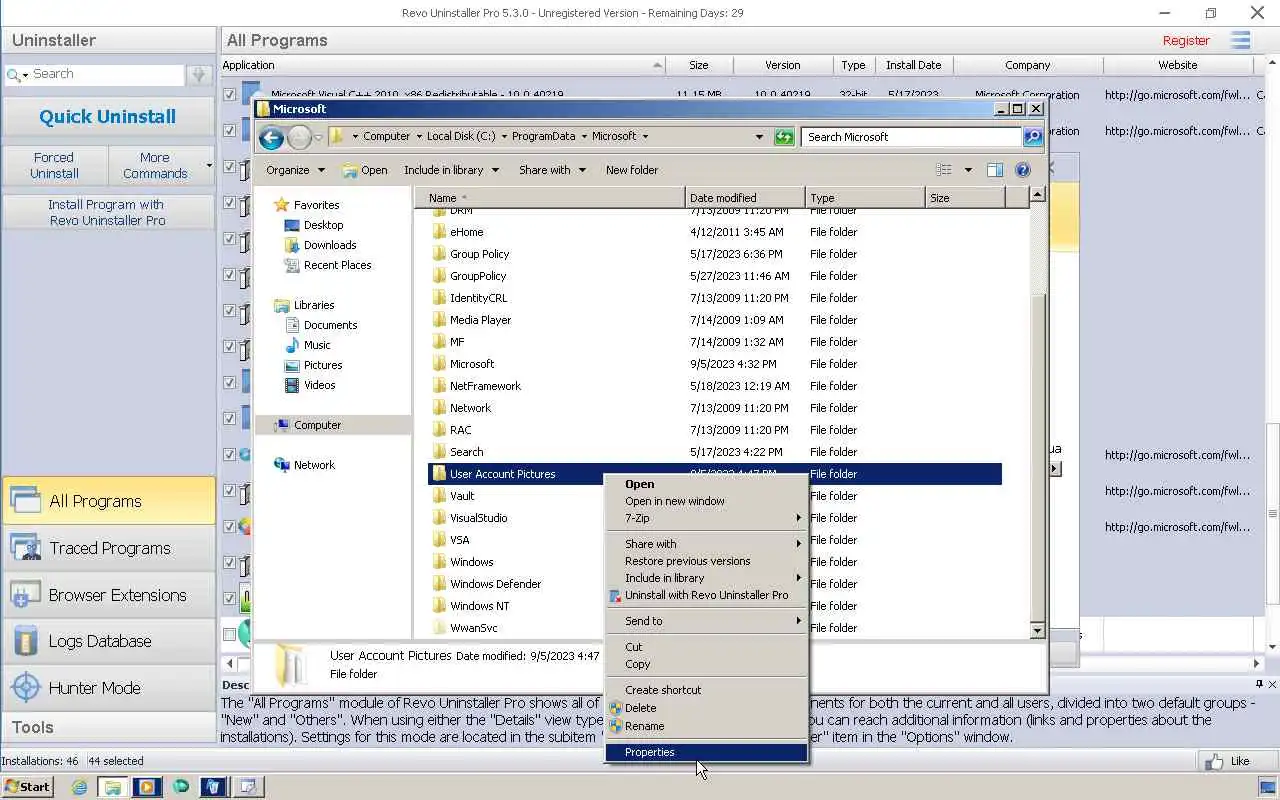Click the Explorer scrollbar down arrow
The width and height of the screenshot is (1280, 800).
point(1037,631)
